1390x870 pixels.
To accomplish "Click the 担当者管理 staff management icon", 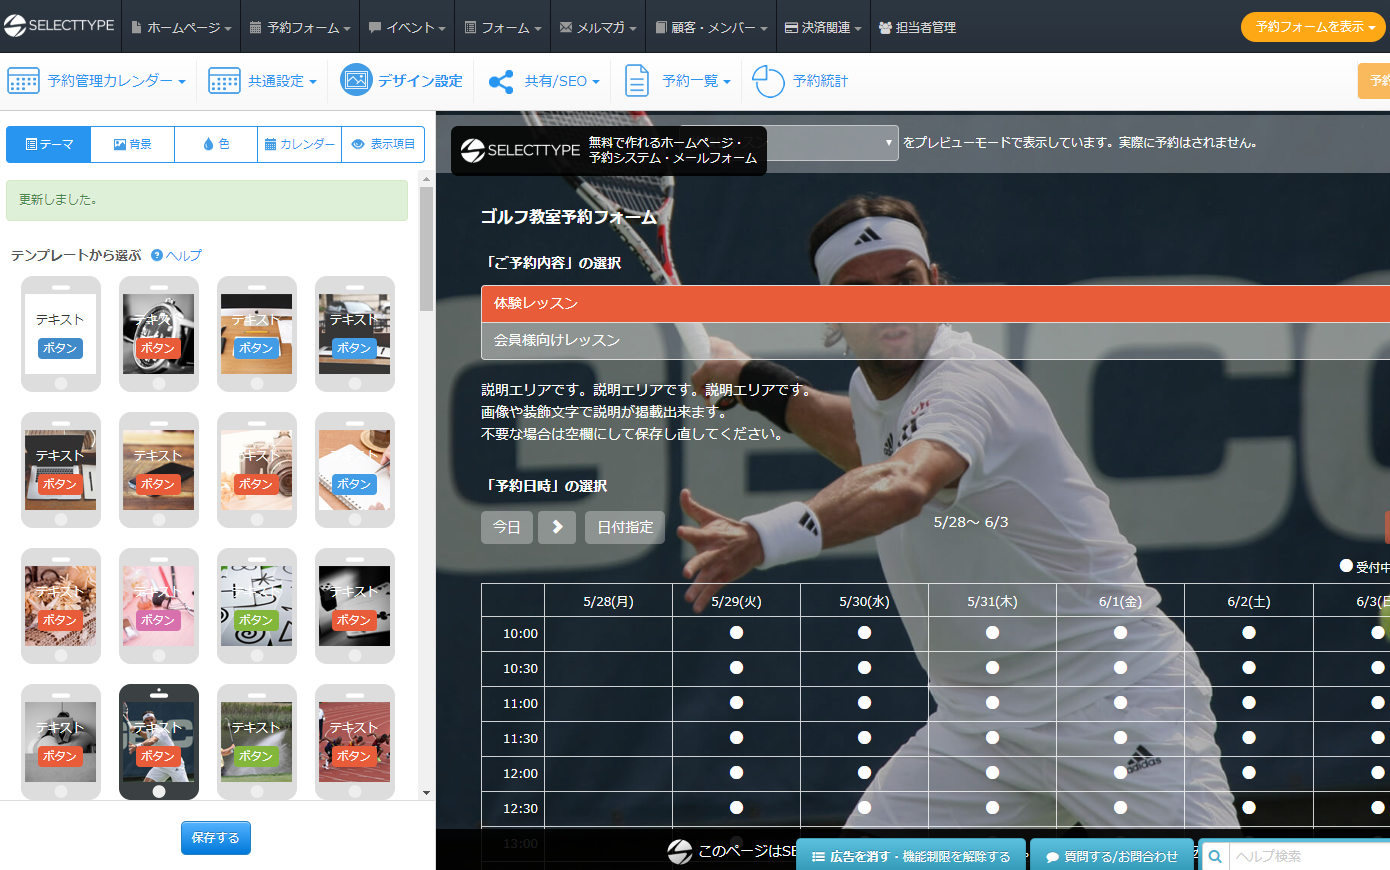I will (885, 28).
